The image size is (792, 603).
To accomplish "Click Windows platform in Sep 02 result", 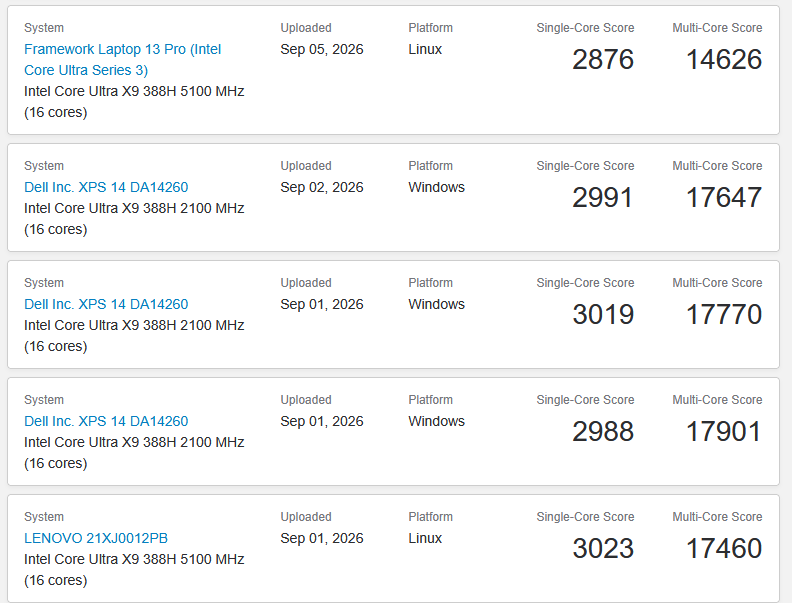I will tap(436, 187).
